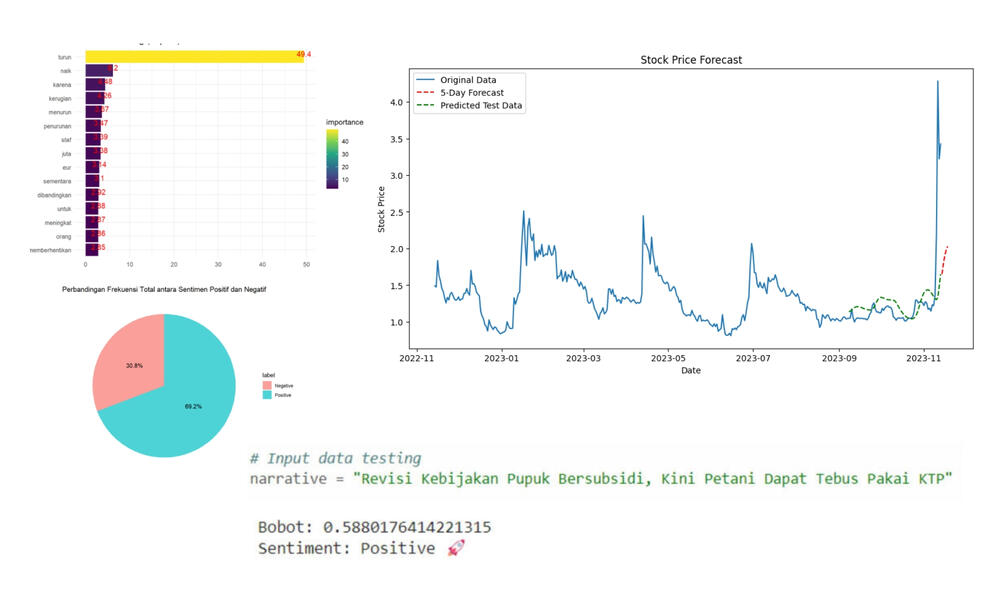The width and height of the screenshot is (989, 606).
Task: Click the rocket emoji after Sentiment: Positive
Action: [456, 549]
